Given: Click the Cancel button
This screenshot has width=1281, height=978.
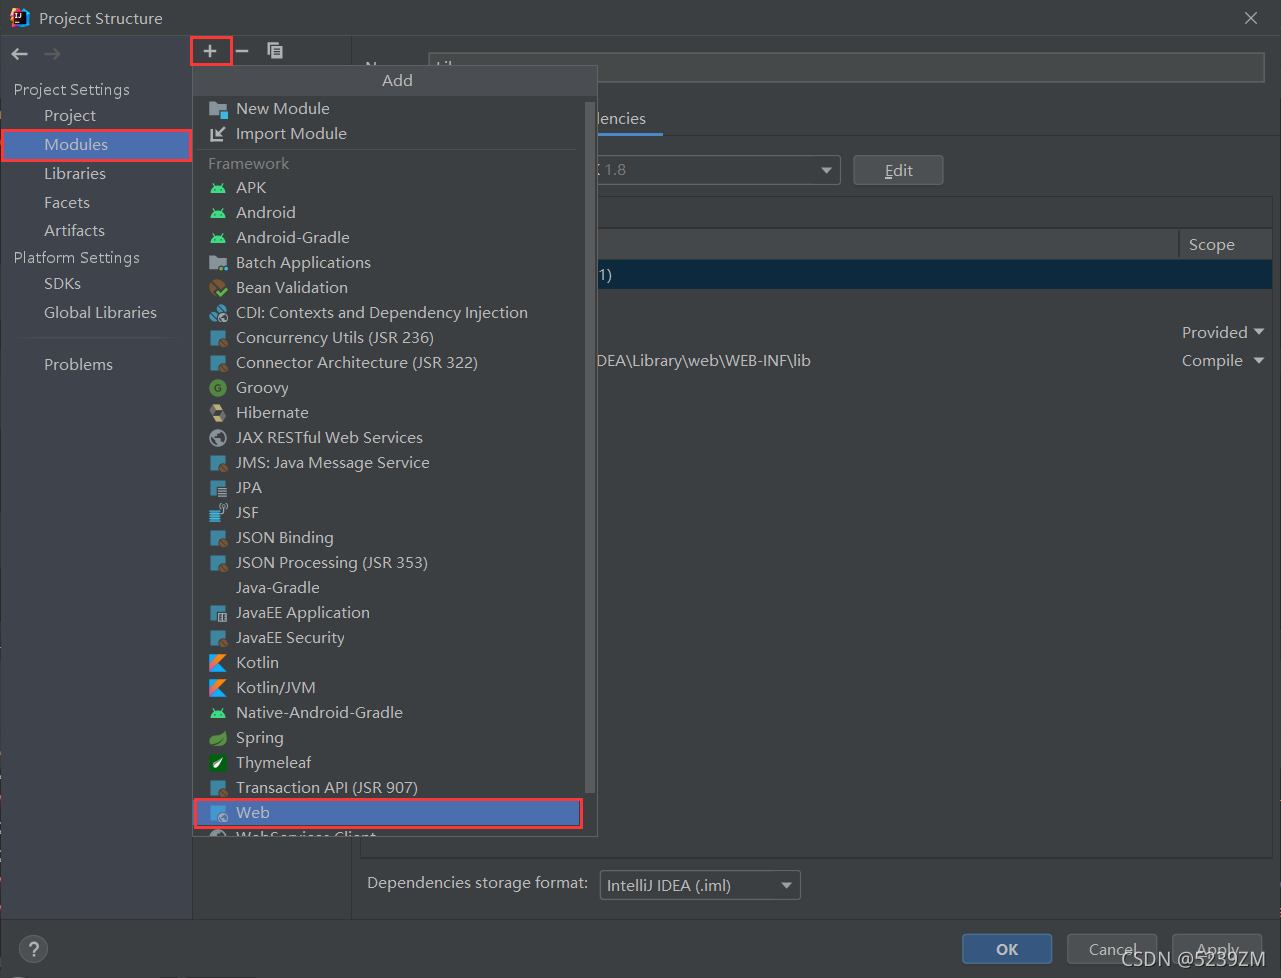Looking at the screenshot, I should (1112, 949).
